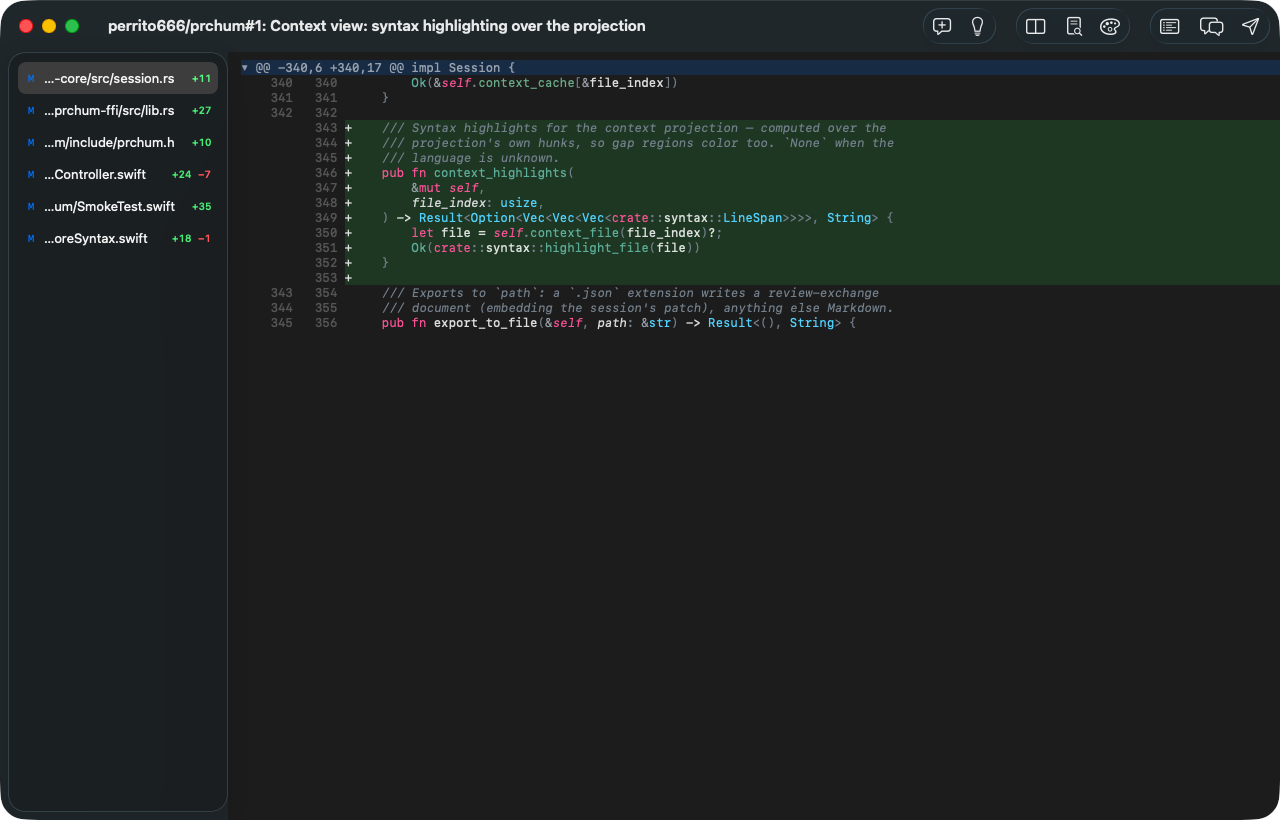The width and height of the screenshot is (1280, 820).
Task: Click the add comment icon with plus
Action: [941, 27]
